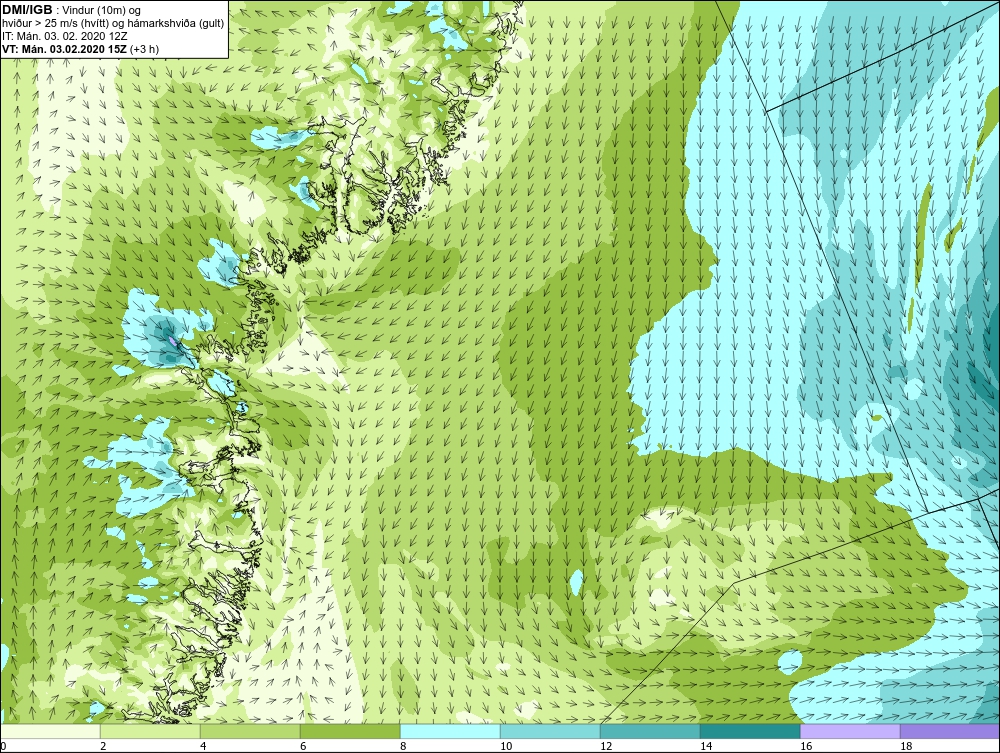Click the 0–2 m/s pale legend swatch
This screenshot has width=1000, height=753.
click(x=50, y=731)
